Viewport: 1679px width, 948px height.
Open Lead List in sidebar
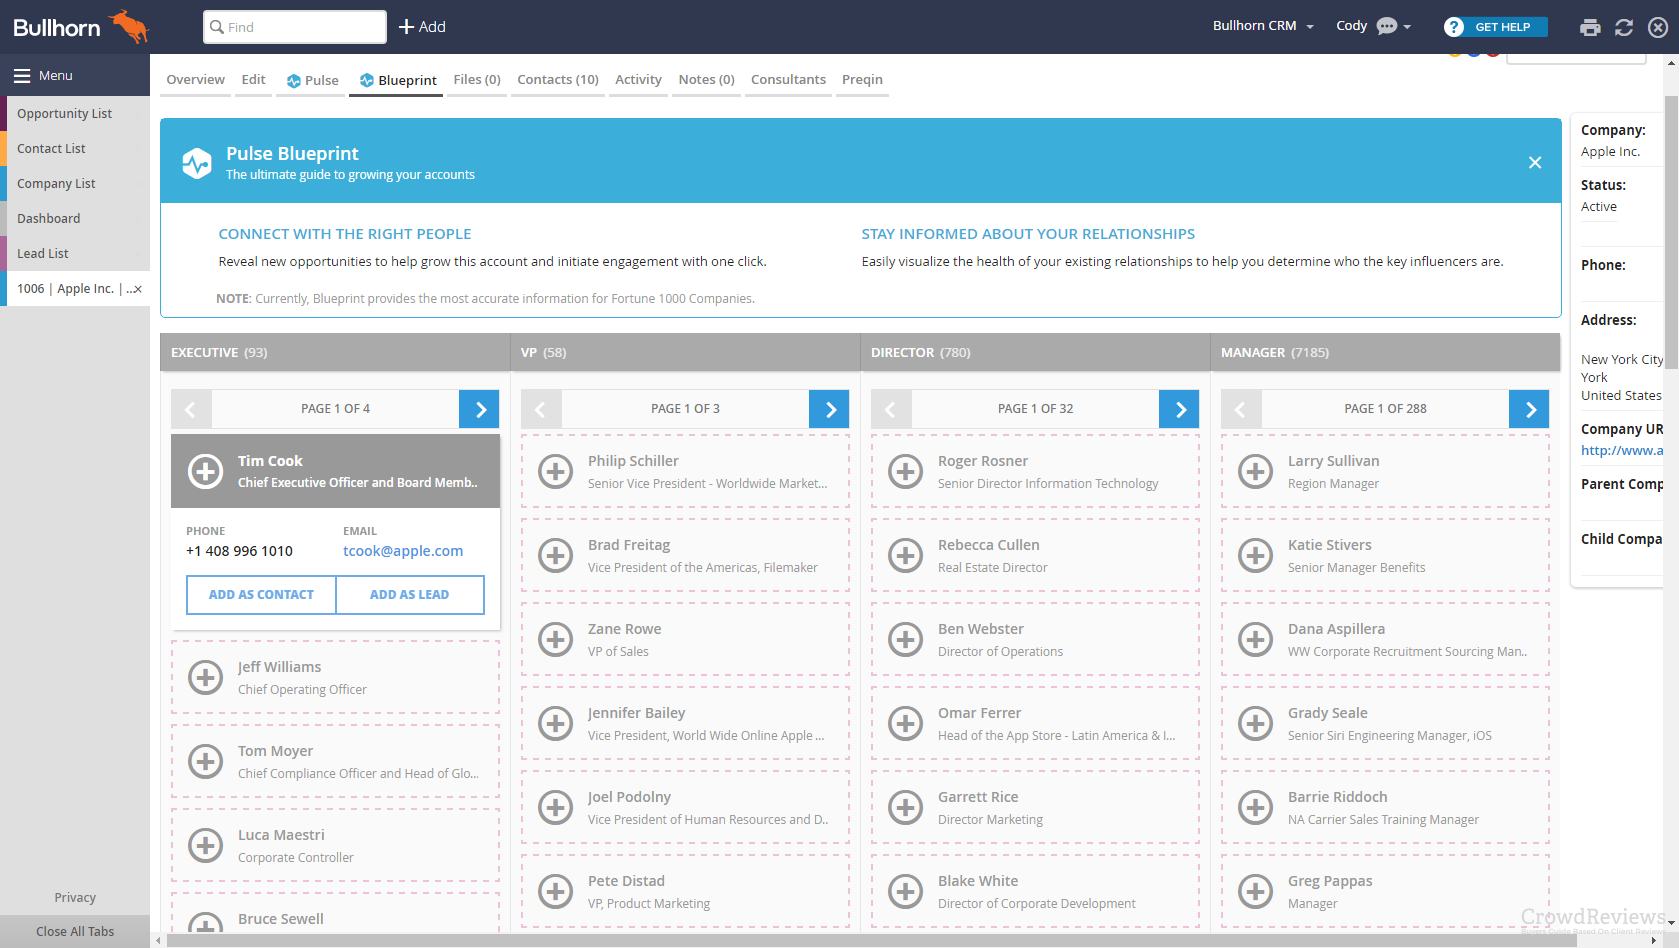tap(75, 254)
